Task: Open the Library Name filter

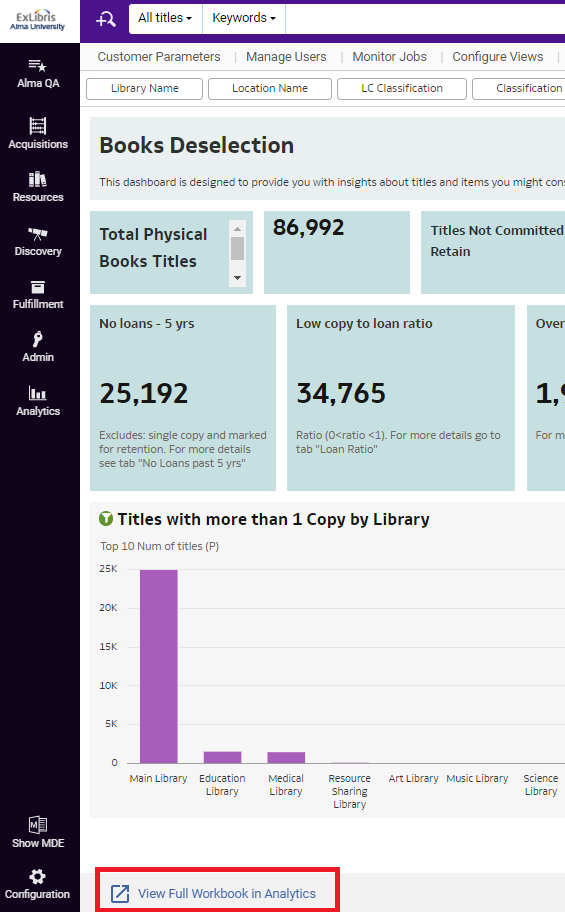Action: (x=144, y=88)
